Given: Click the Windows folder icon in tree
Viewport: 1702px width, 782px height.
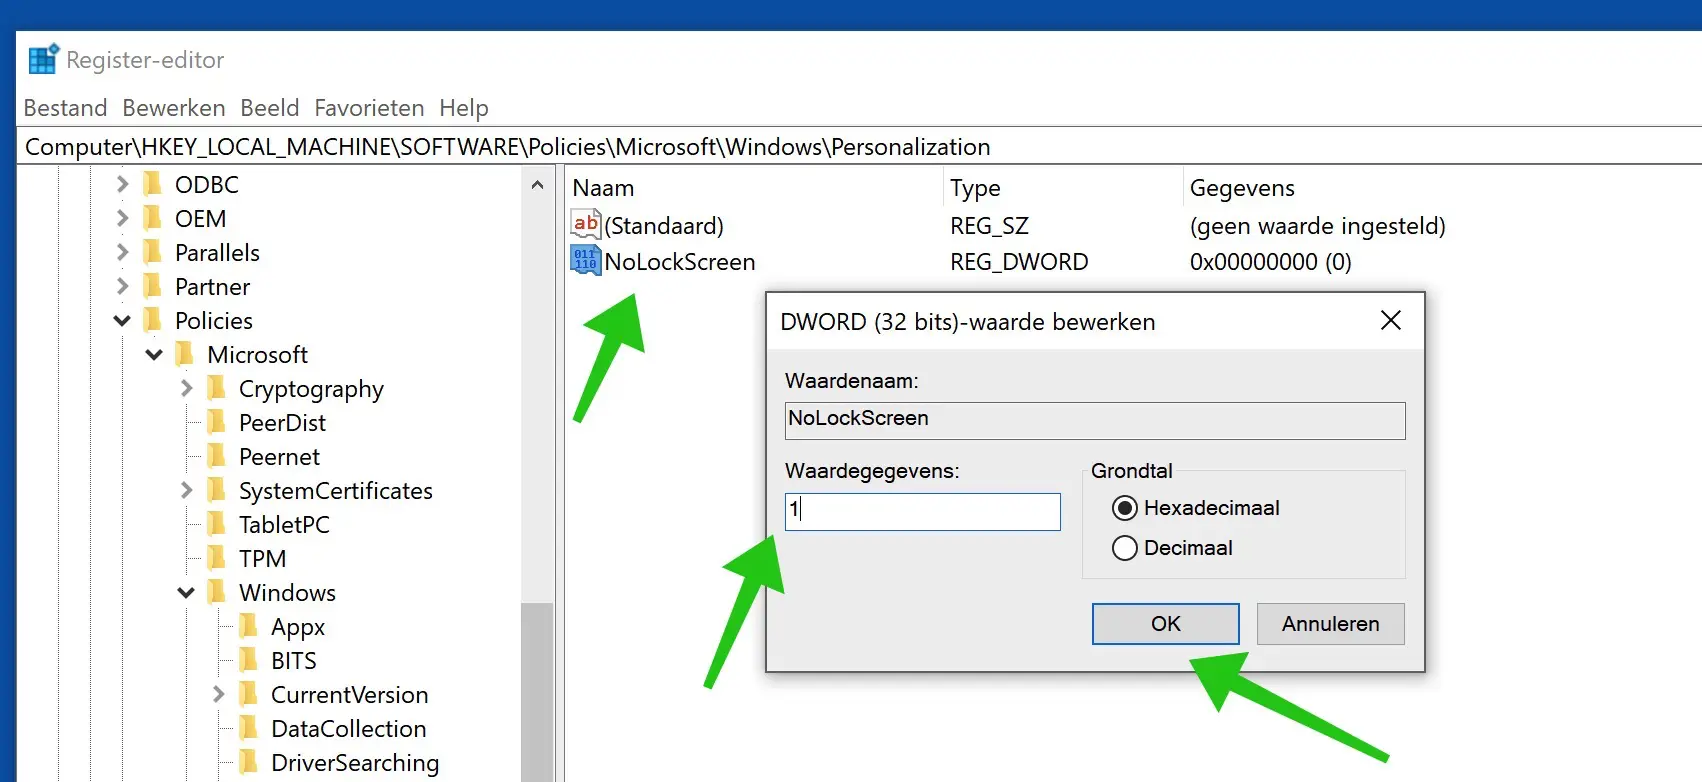Looking at the screenshot, I should click(x=217, y=592).
